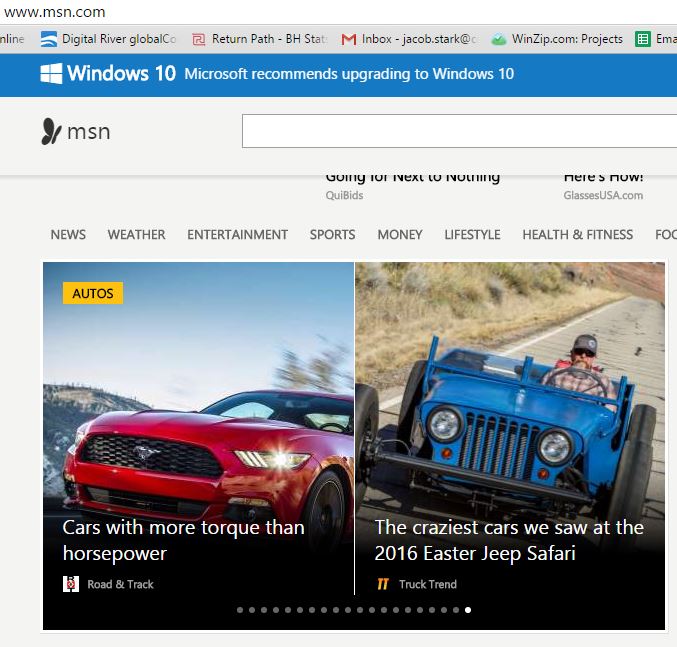Image resolution: width=677 pixels, height=647 pixels.
Task: Select the last highlighted carousel dot
Action: pos(468,610)
